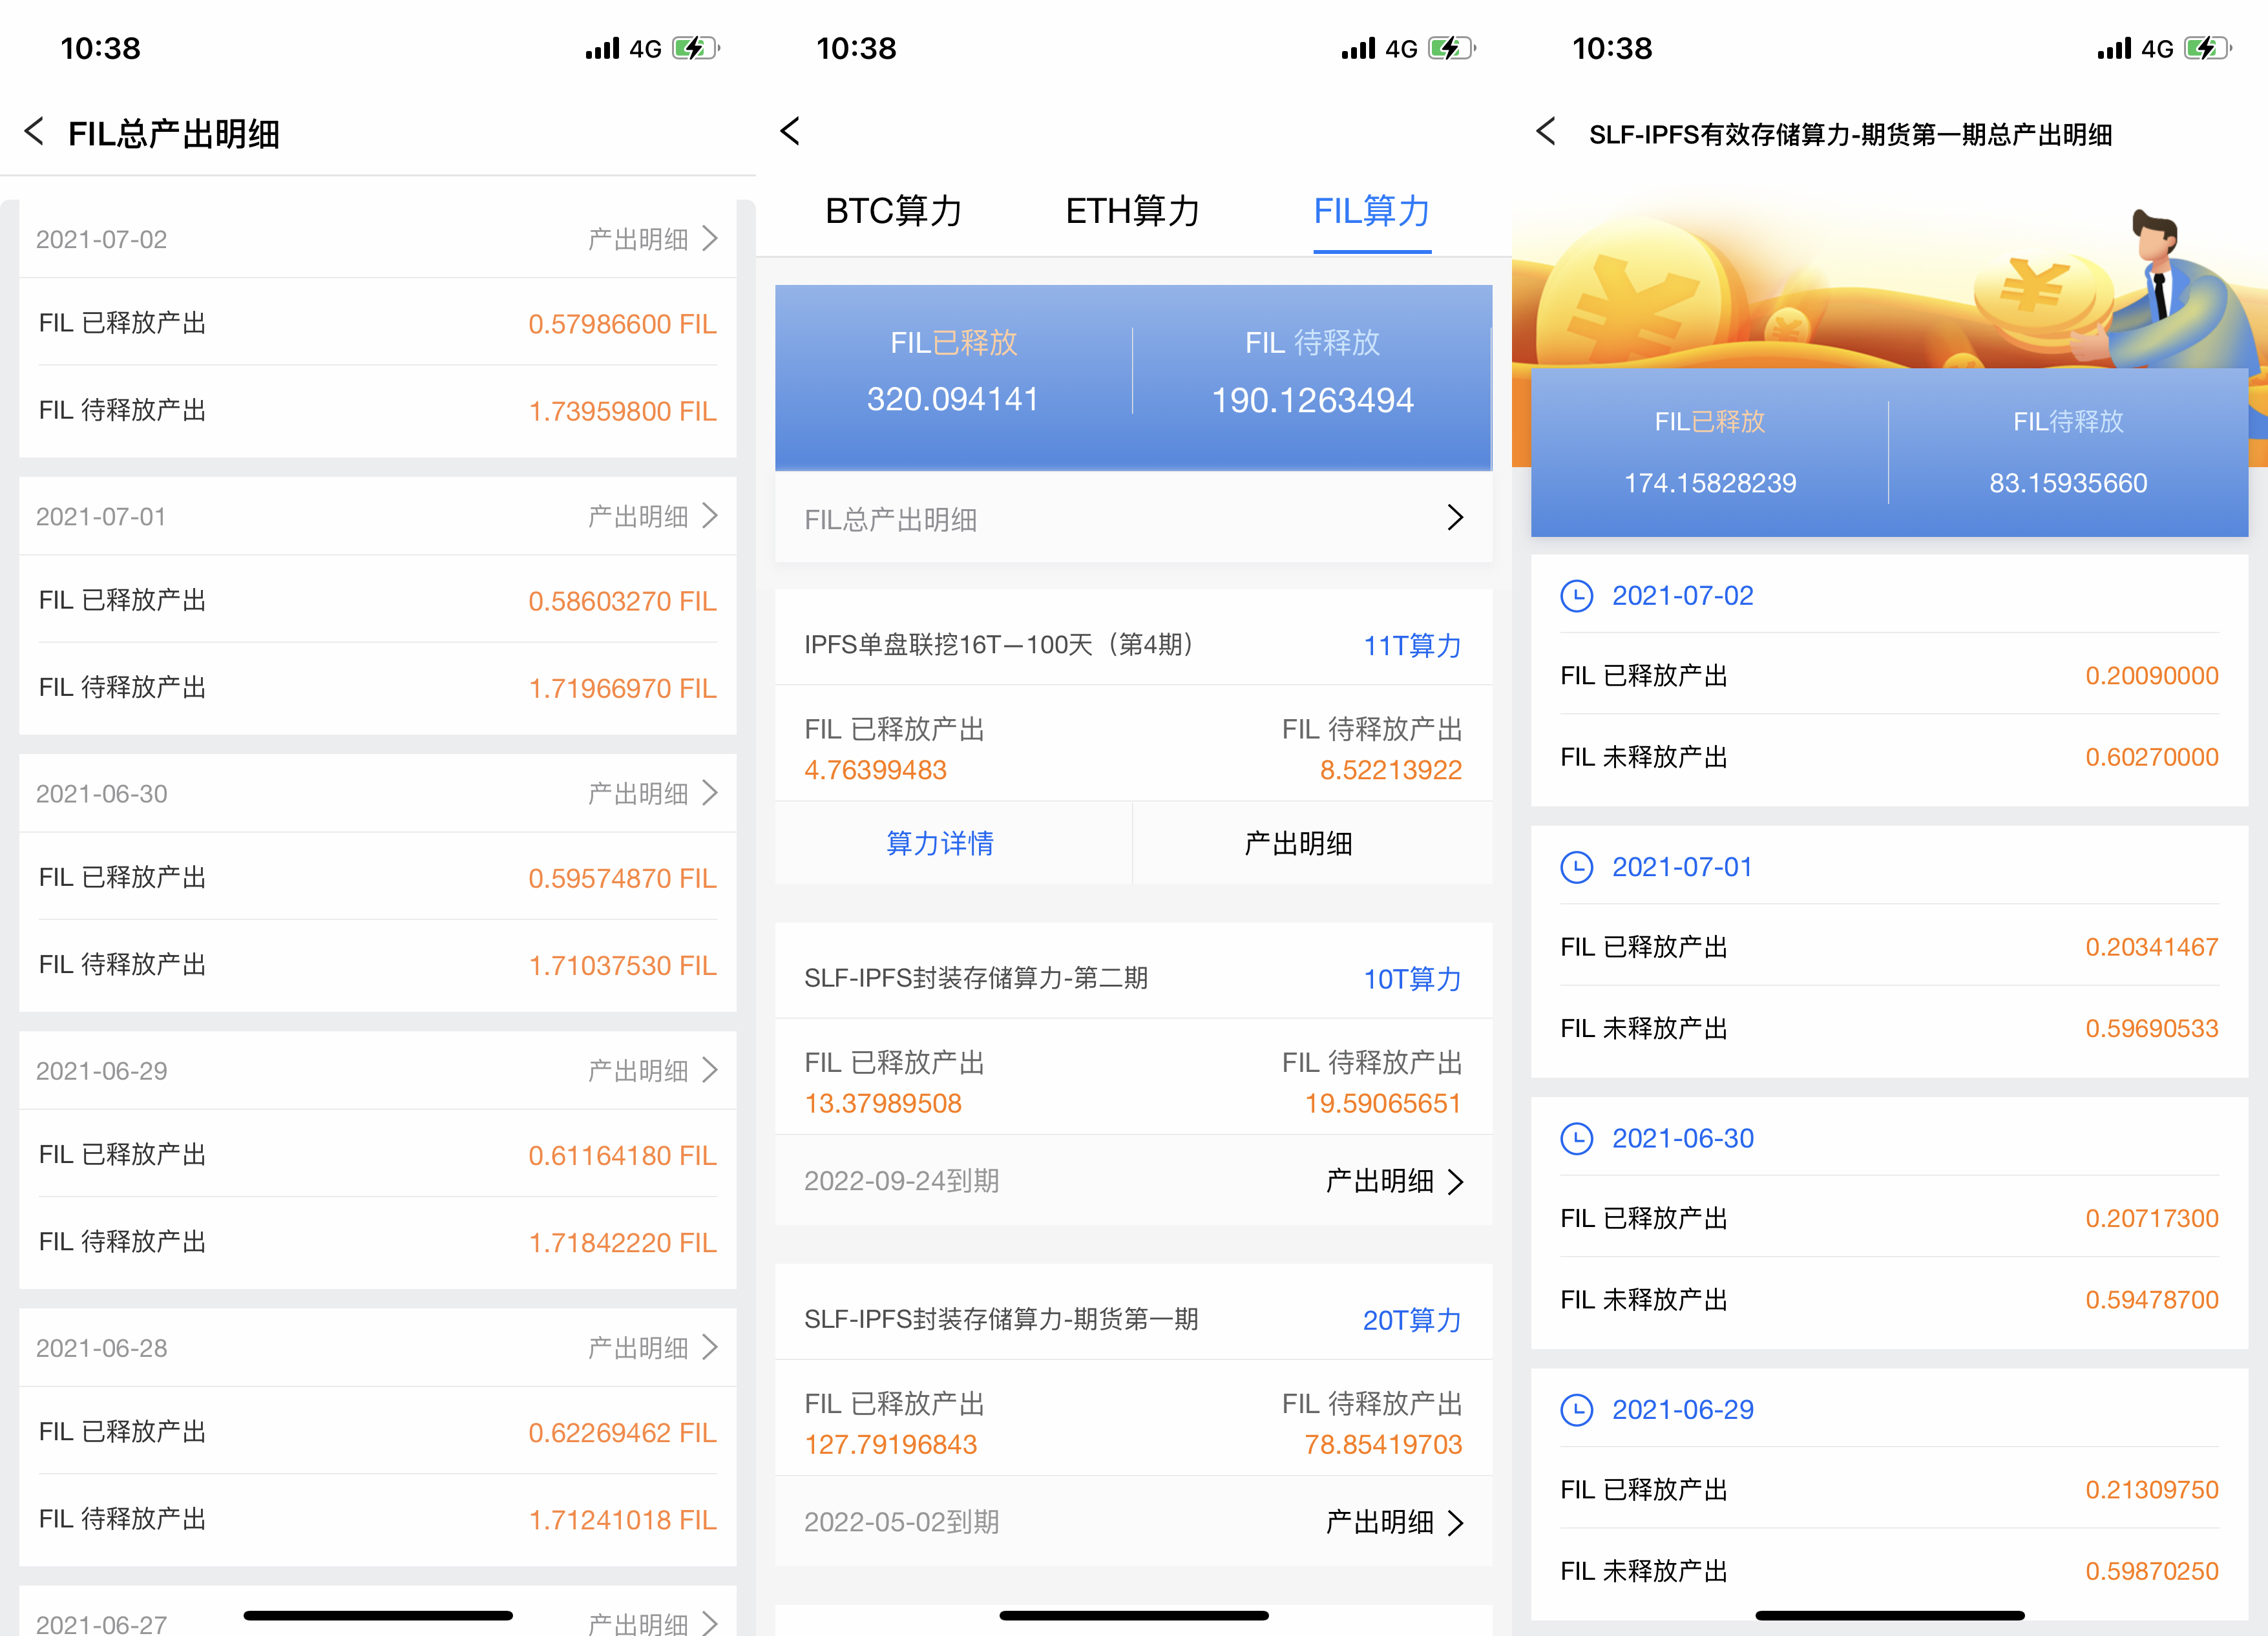The image size is (2268, 1636).
Task: Click FIL已释放 value 320.094141
Action: tap(952, 399)
